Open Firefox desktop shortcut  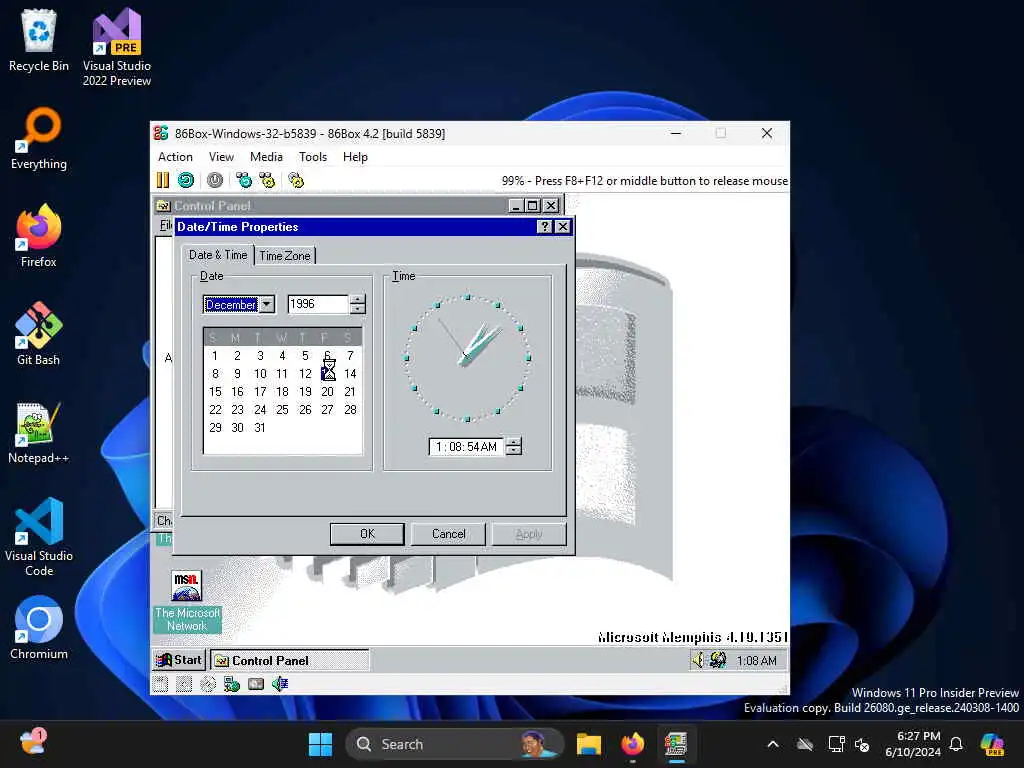[39, 236]
